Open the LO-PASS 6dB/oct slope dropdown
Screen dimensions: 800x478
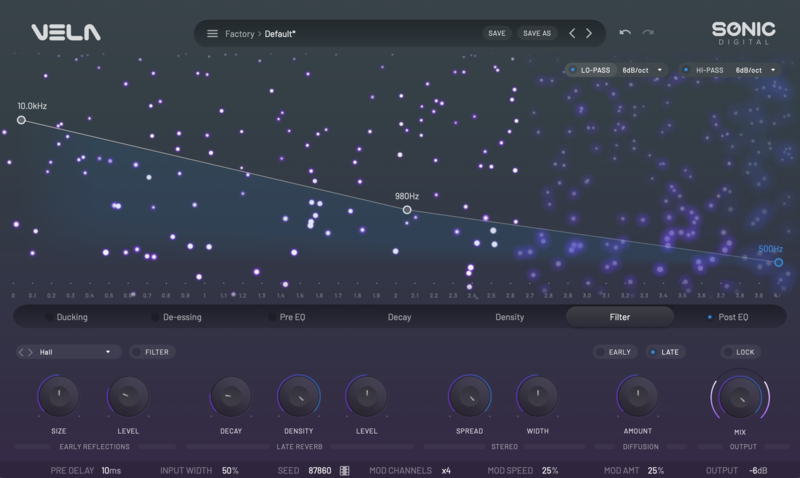point(642,70)
